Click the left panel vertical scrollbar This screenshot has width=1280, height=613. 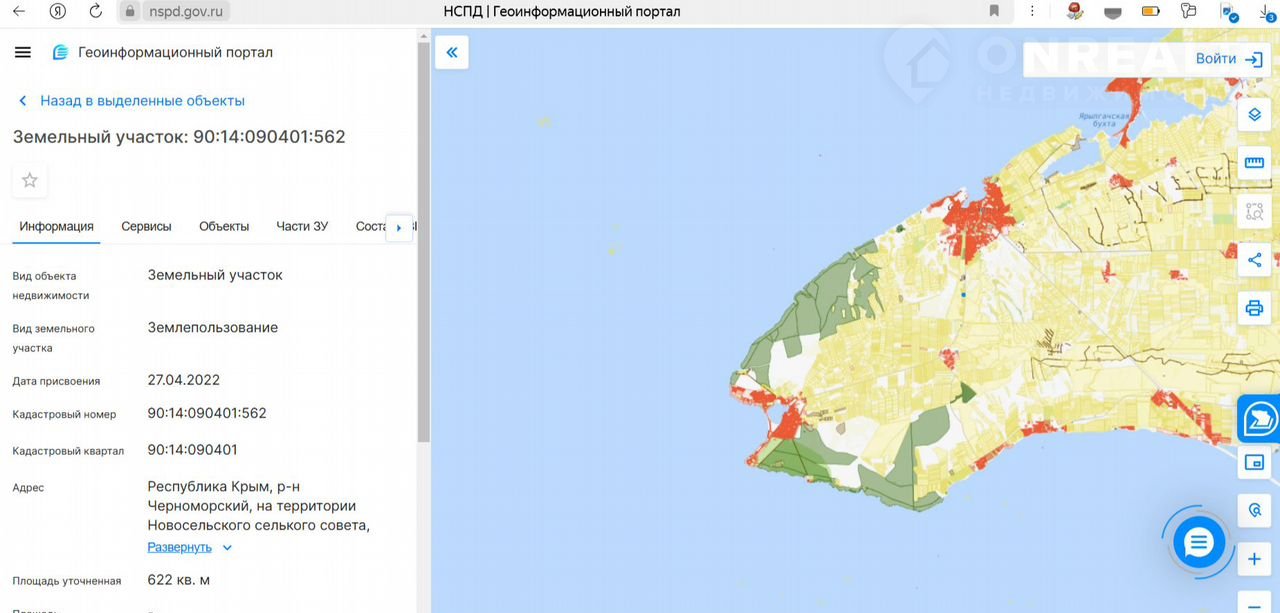tap(423, 250)
